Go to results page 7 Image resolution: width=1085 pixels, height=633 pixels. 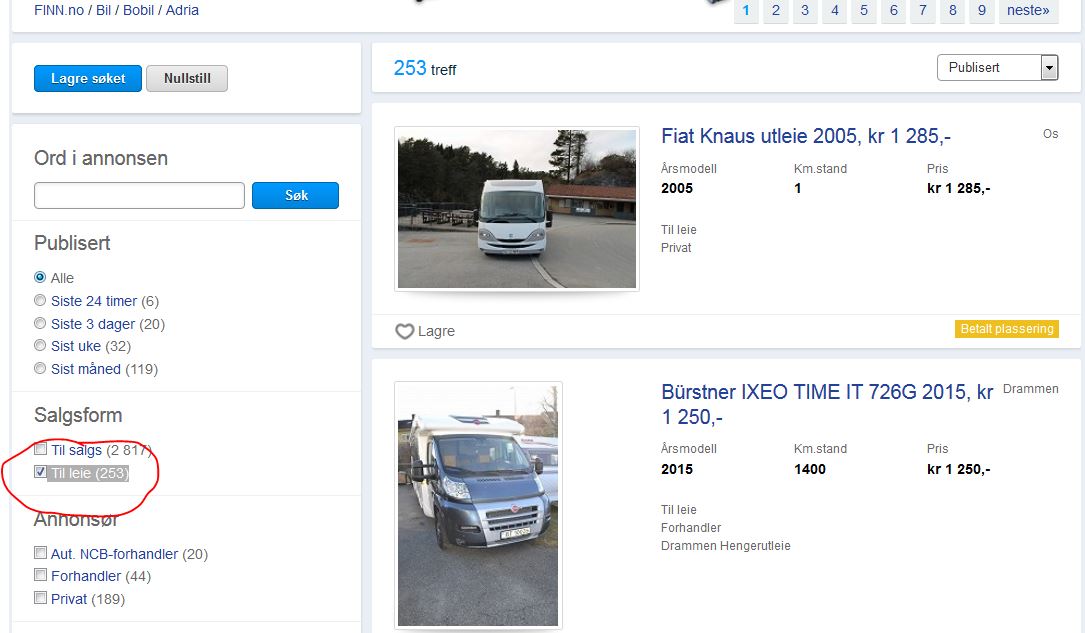pyautogui.click(x=922, y=10)
